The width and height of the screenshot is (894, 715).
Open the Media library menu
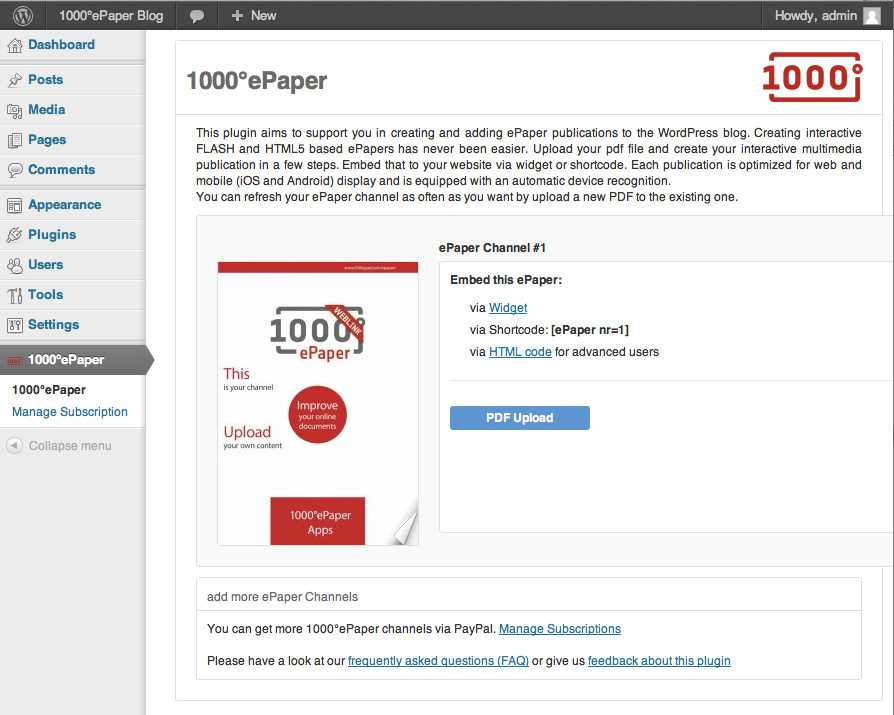tap(47, 109)
